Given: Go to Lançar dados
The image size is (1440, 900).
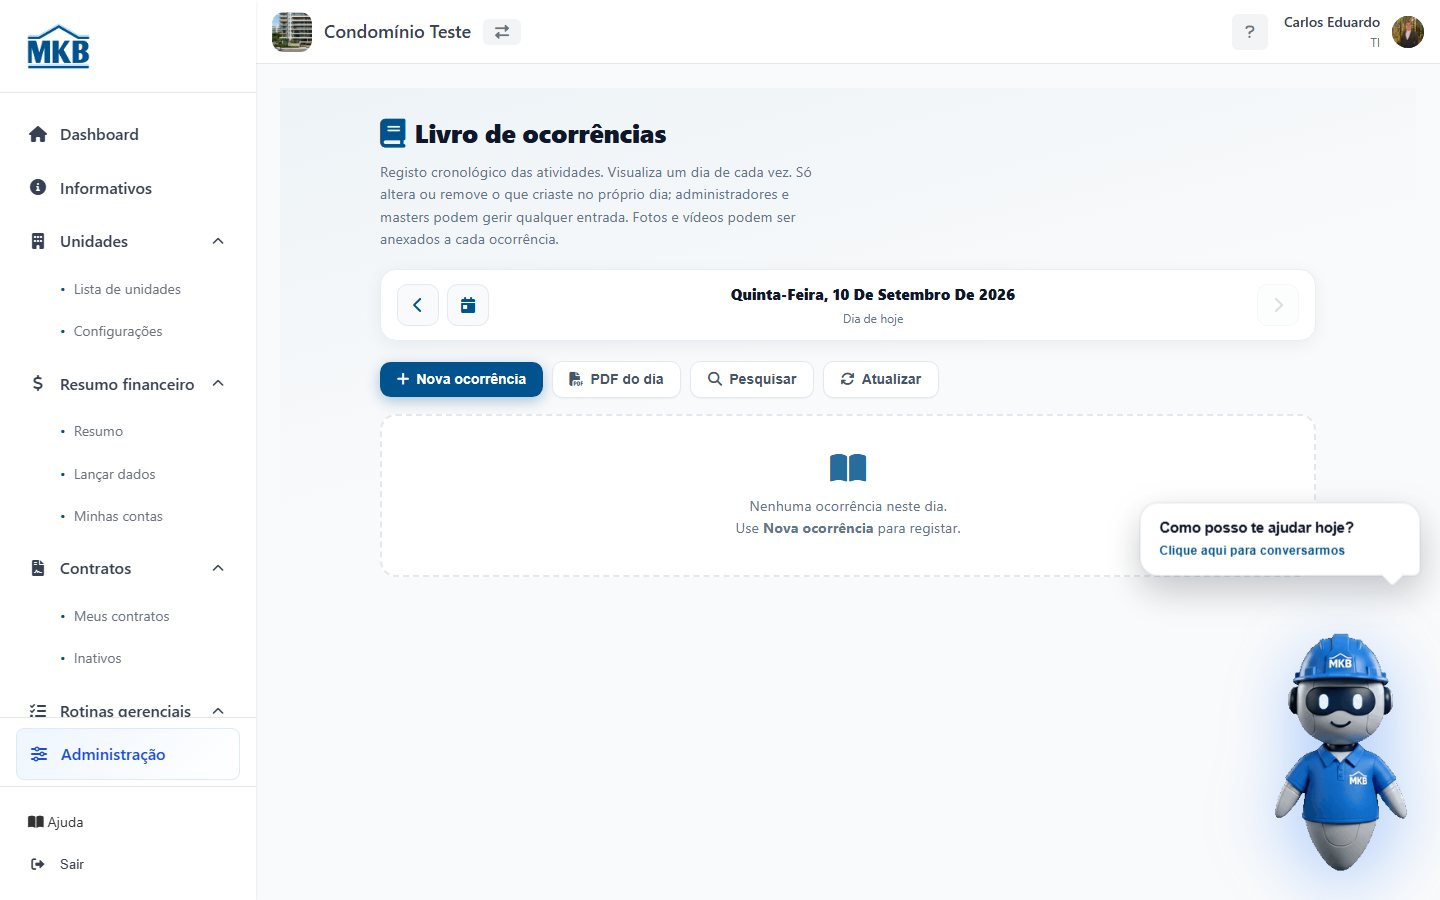Looking at the screenshot, I should 115,474.
